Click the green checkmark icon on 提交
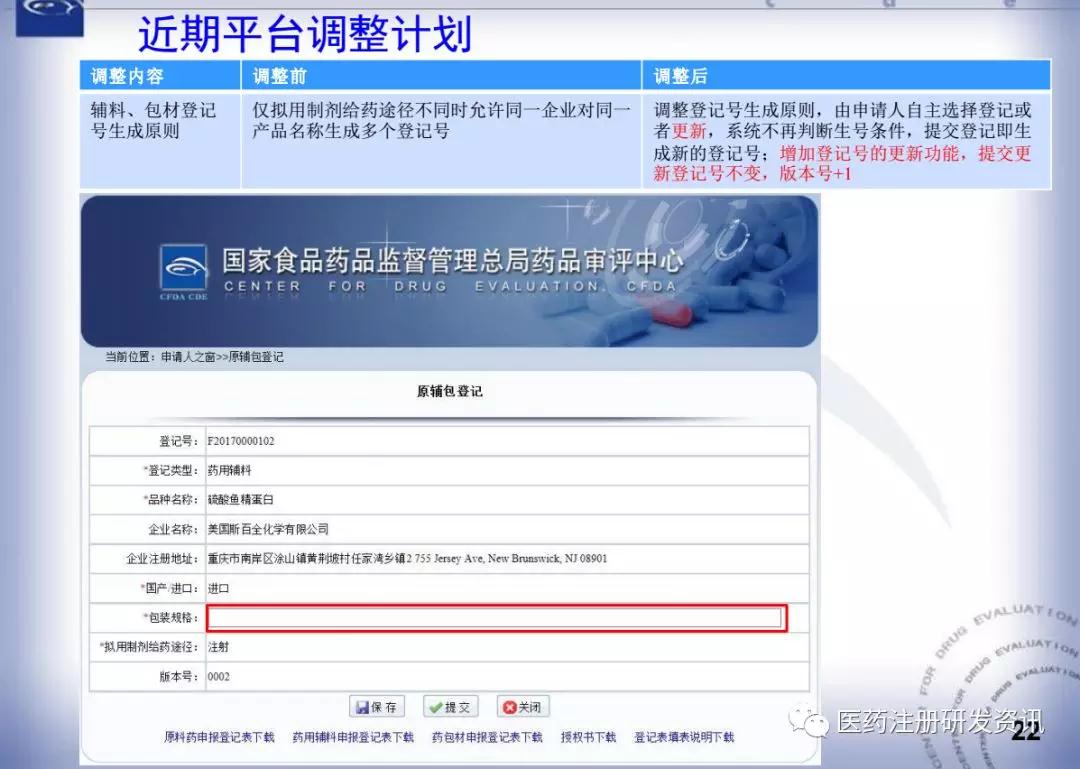This screenshot has height=769, width=1080. coord(435,708)
